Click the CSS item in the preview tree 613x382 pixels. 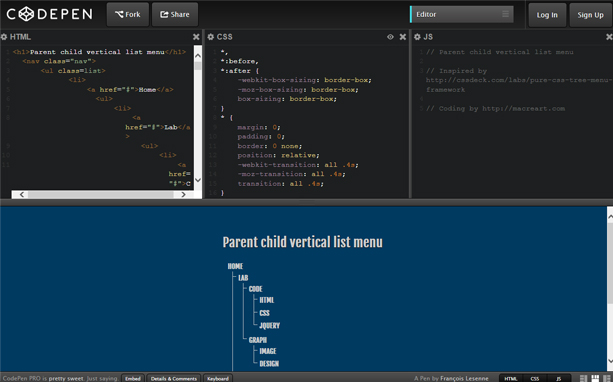264,313
